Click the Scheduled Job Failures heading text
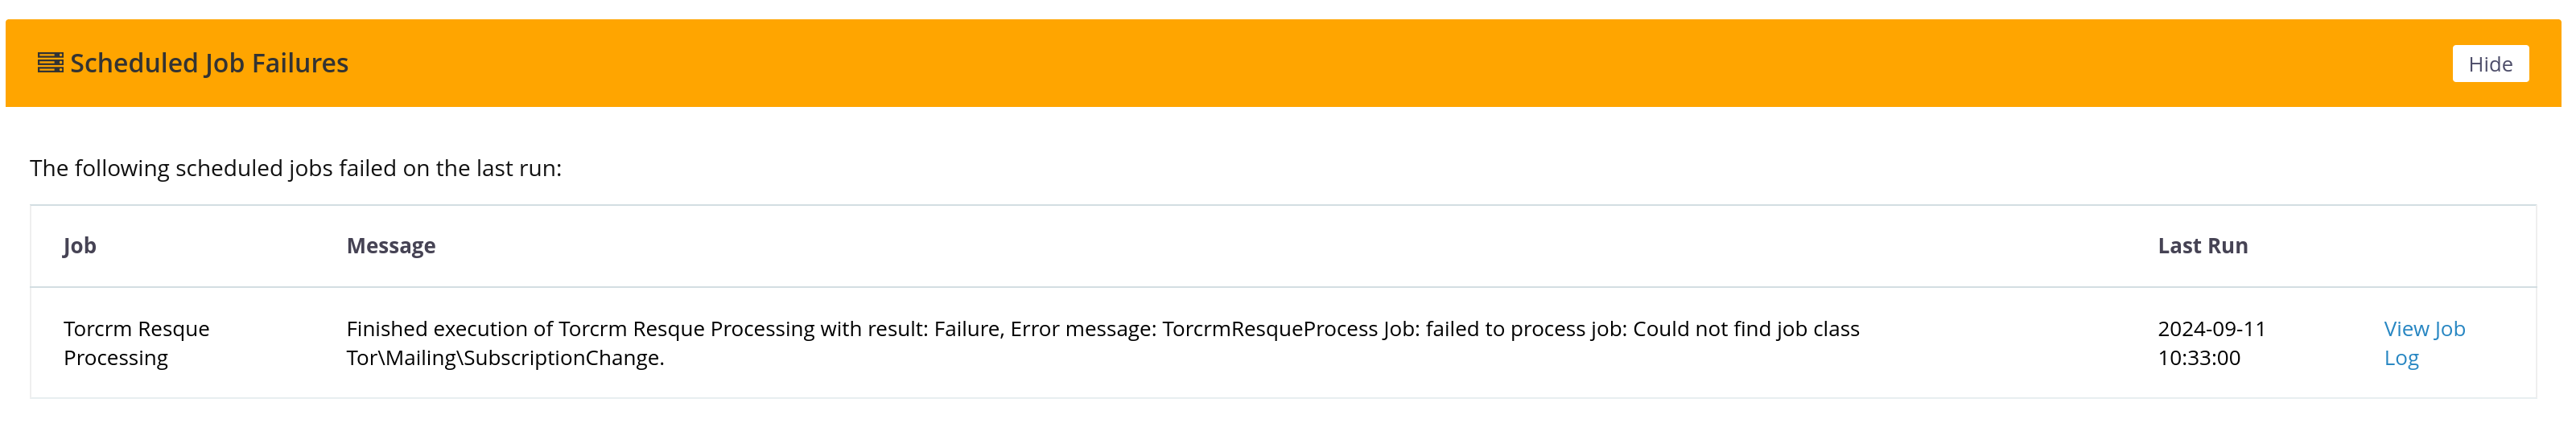Viewport: 2576px width, 427px height. (209, 63)
